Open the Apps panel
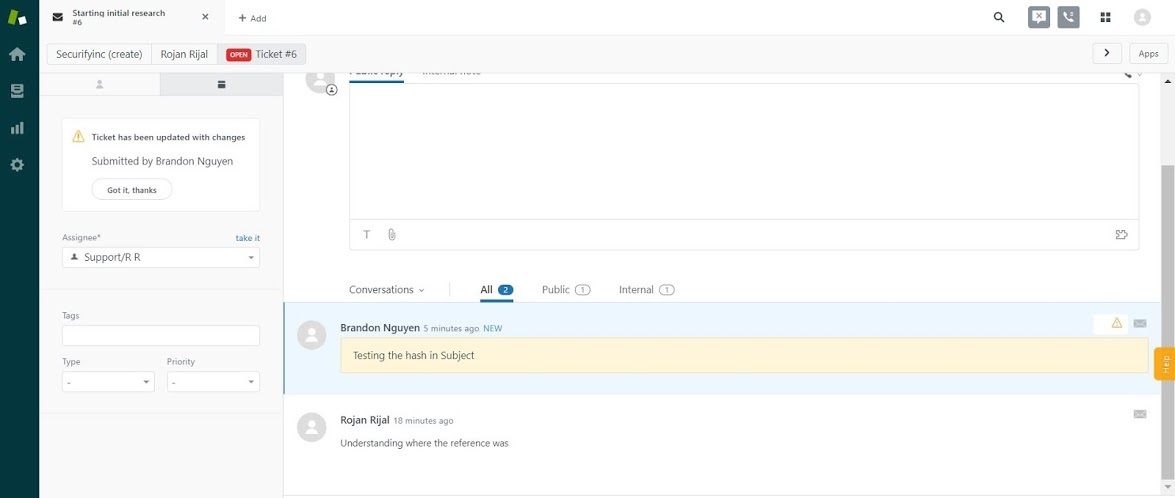 pos(1148,53)
